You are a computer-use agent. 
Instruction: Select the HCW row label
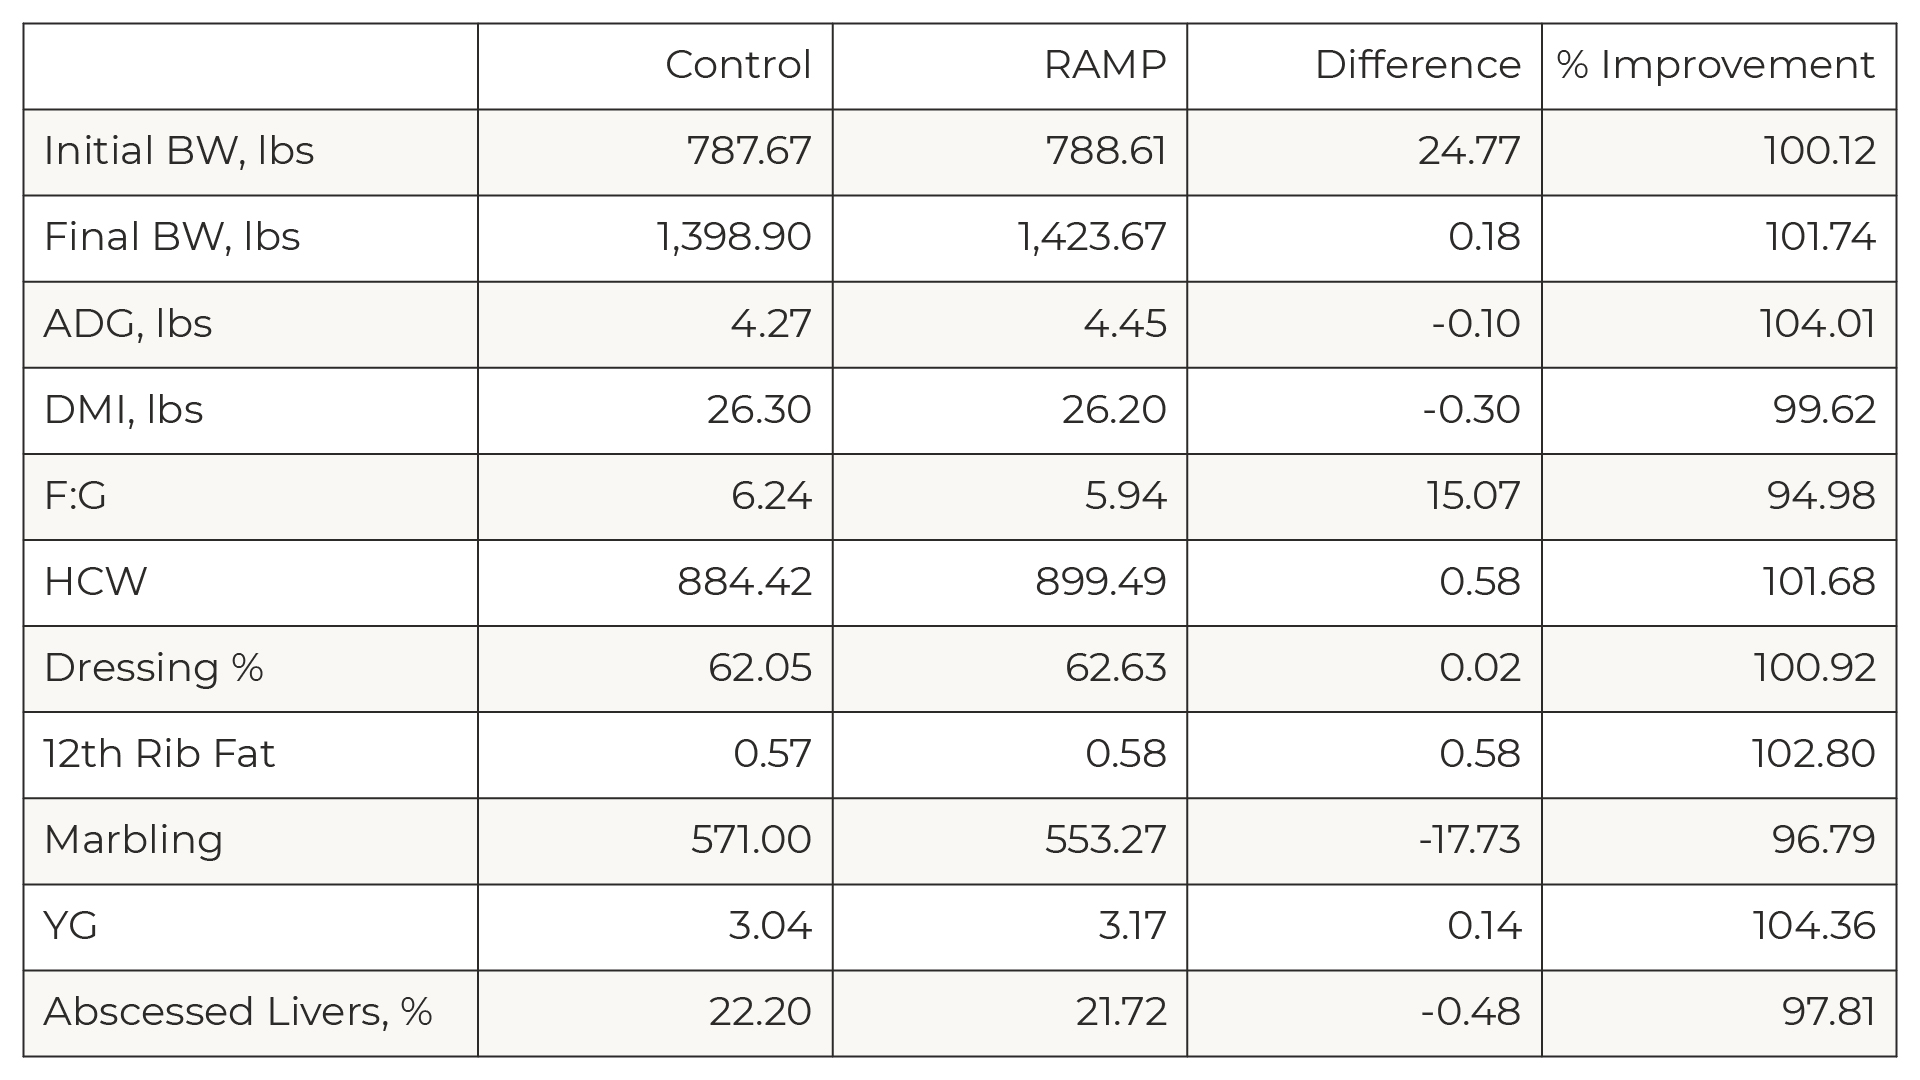click(x=95, y=582)
